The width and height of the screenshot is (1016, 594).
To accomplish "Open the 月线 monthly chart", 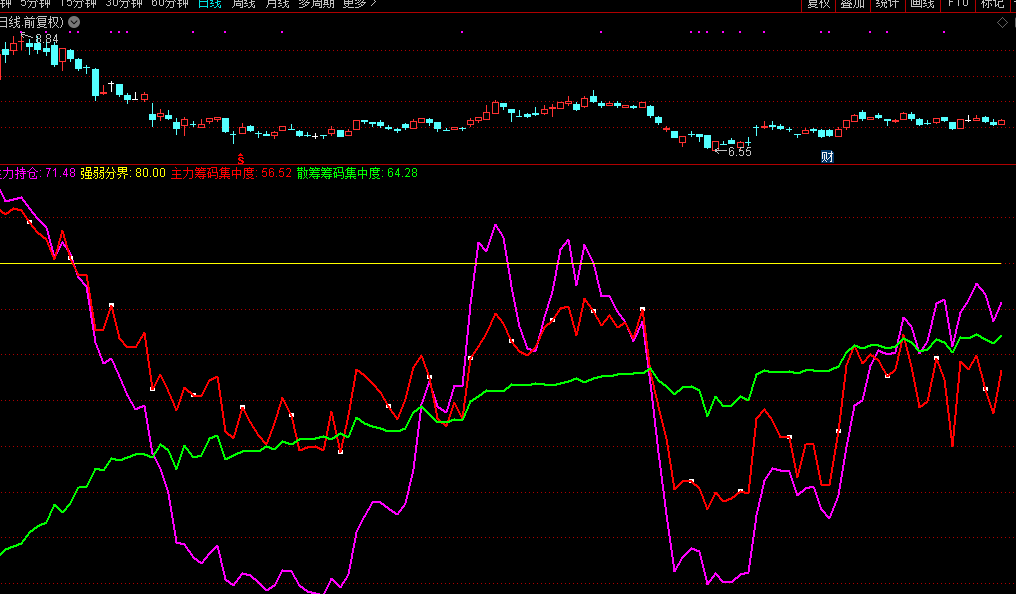I will click(x=277, y=4).
